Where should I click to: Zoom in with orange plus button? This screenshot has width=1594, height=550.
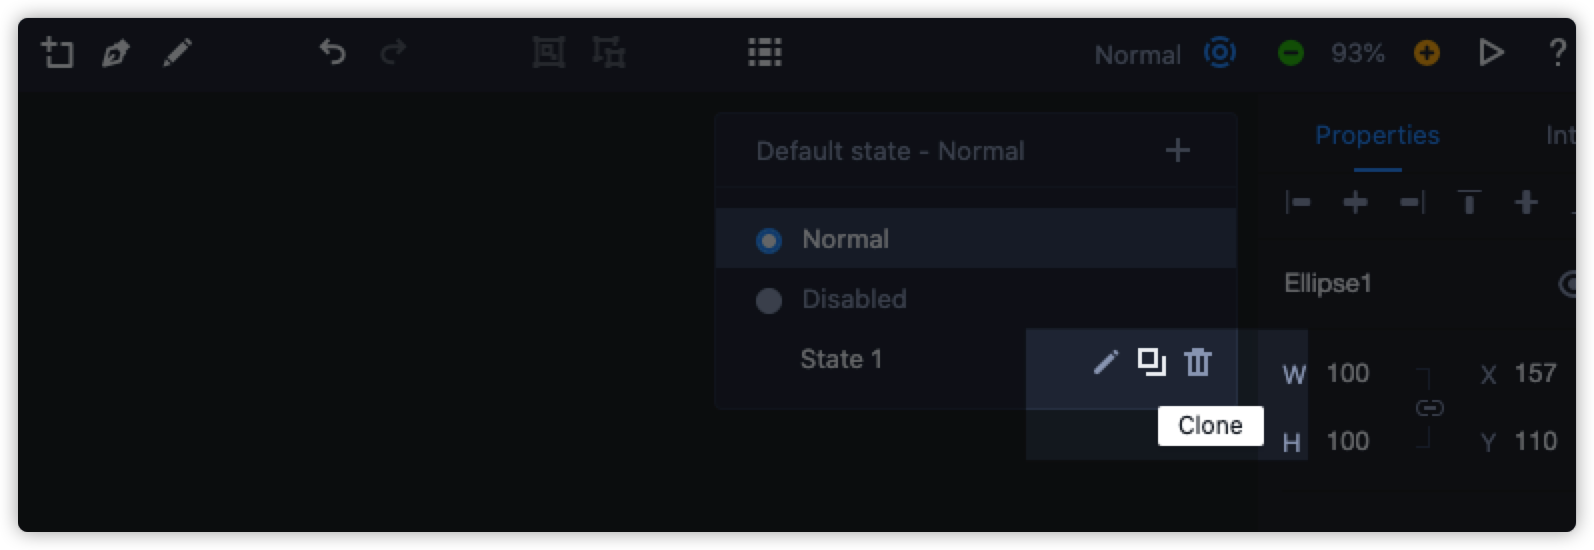coord(1427,53)
